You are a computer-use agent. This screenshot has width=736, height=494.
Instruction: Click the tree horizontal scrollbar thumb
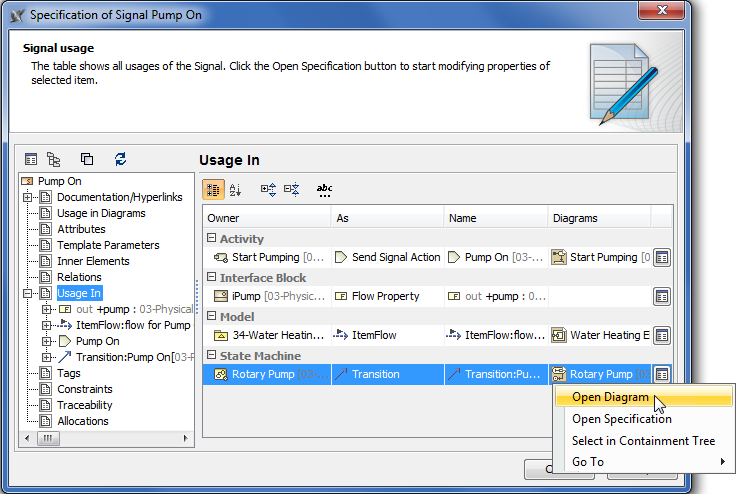click(48, 439)
